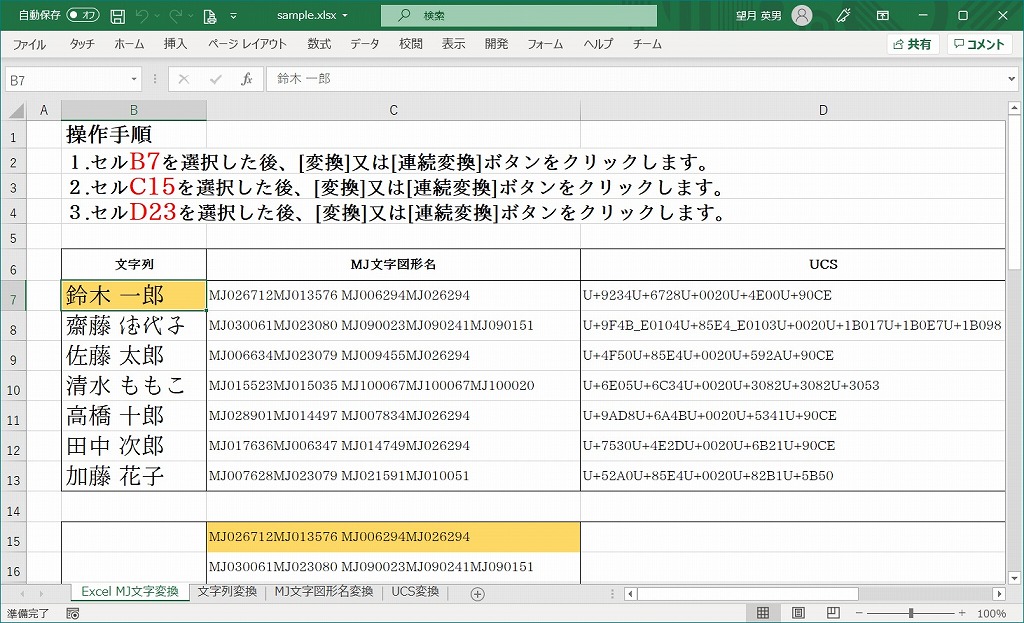
Task: Click the print preview document icon
Action: point(210,16)
